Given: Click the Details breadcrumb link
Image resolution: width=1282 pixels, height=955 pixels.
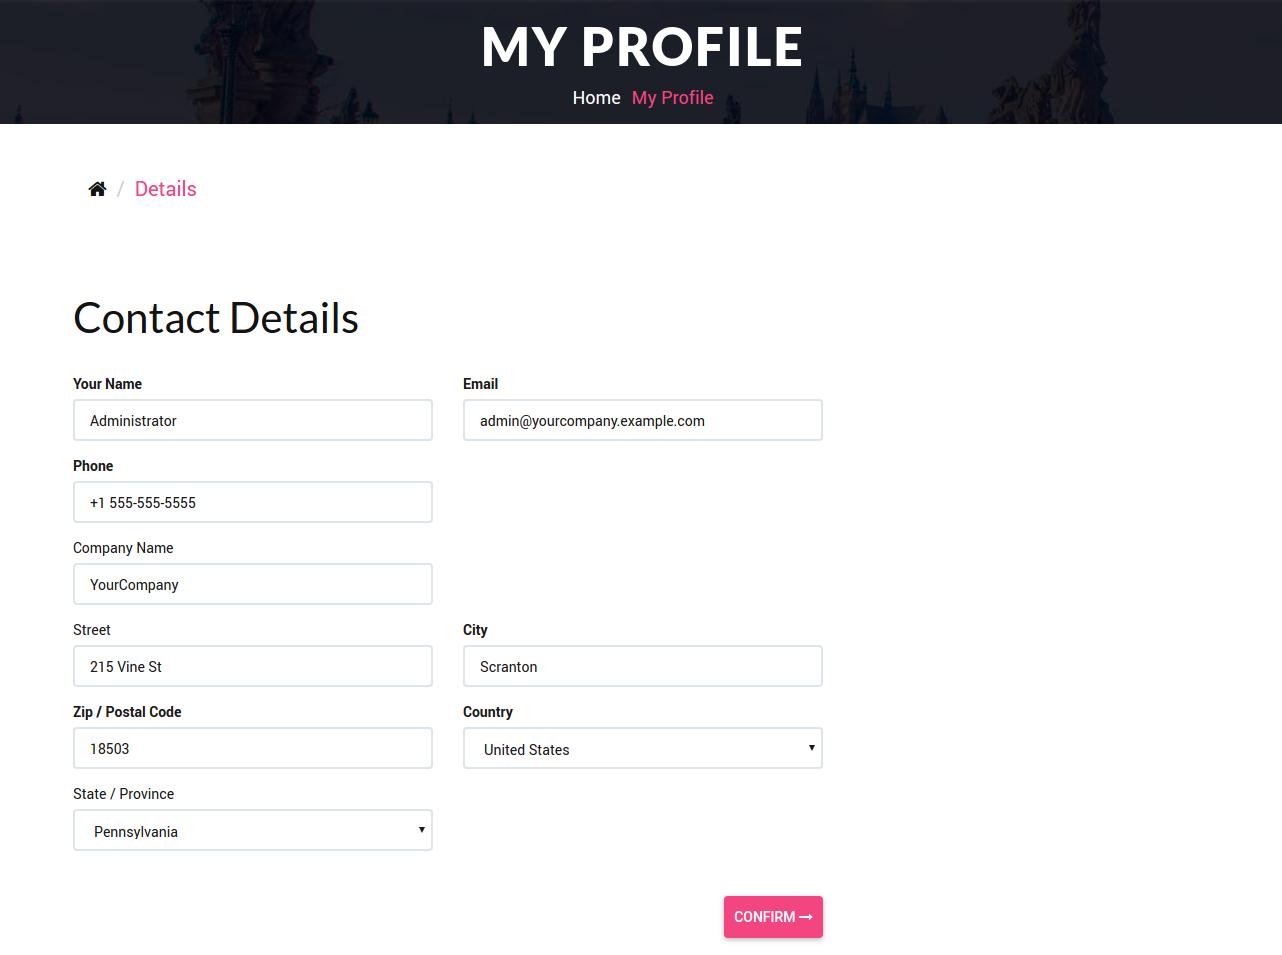Looking at the screenshot, I should click(166, 189).
